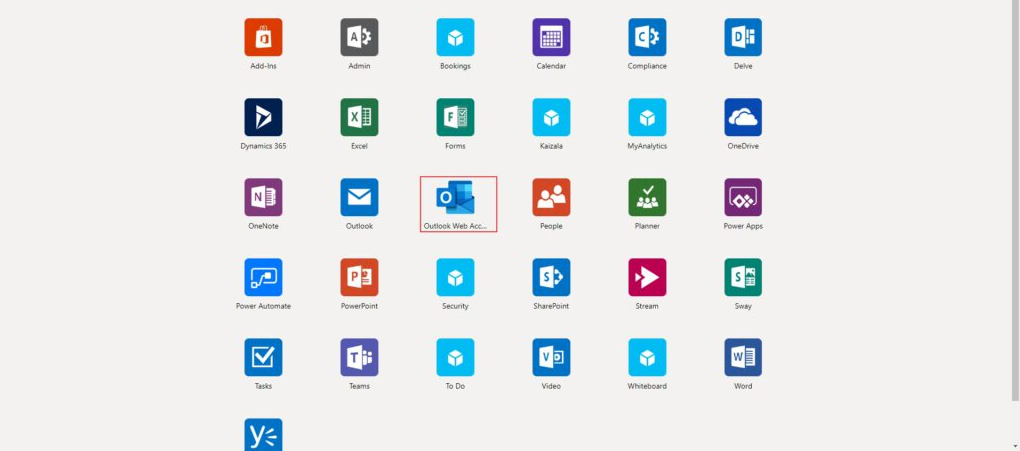1020x451 pixels.
Task: Open the Yammer app icon
Action: (x=263, y=435)
